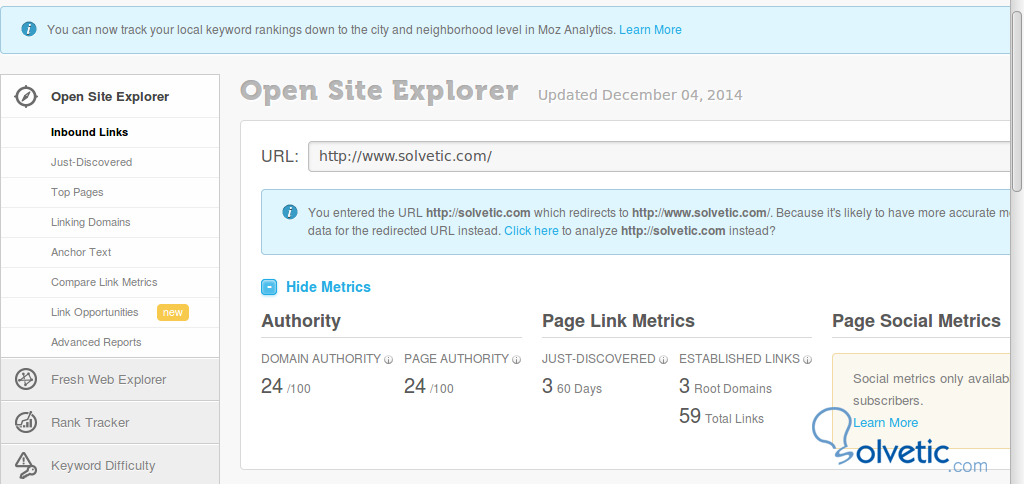
Task: Select the Open Site Explorer heading in sidebar
Action: coord(110,97)
